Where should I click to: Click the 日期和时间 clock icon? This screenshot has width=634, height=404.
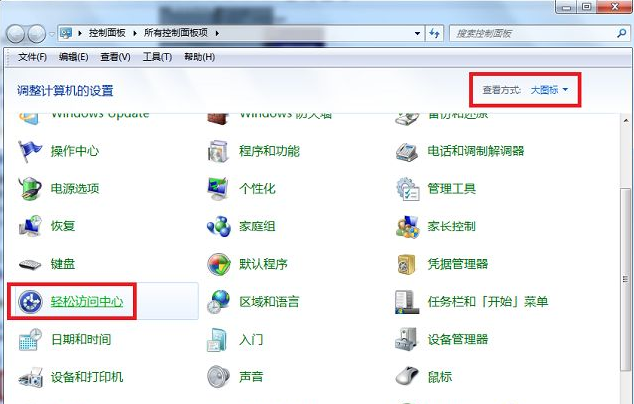pos(31,339)
